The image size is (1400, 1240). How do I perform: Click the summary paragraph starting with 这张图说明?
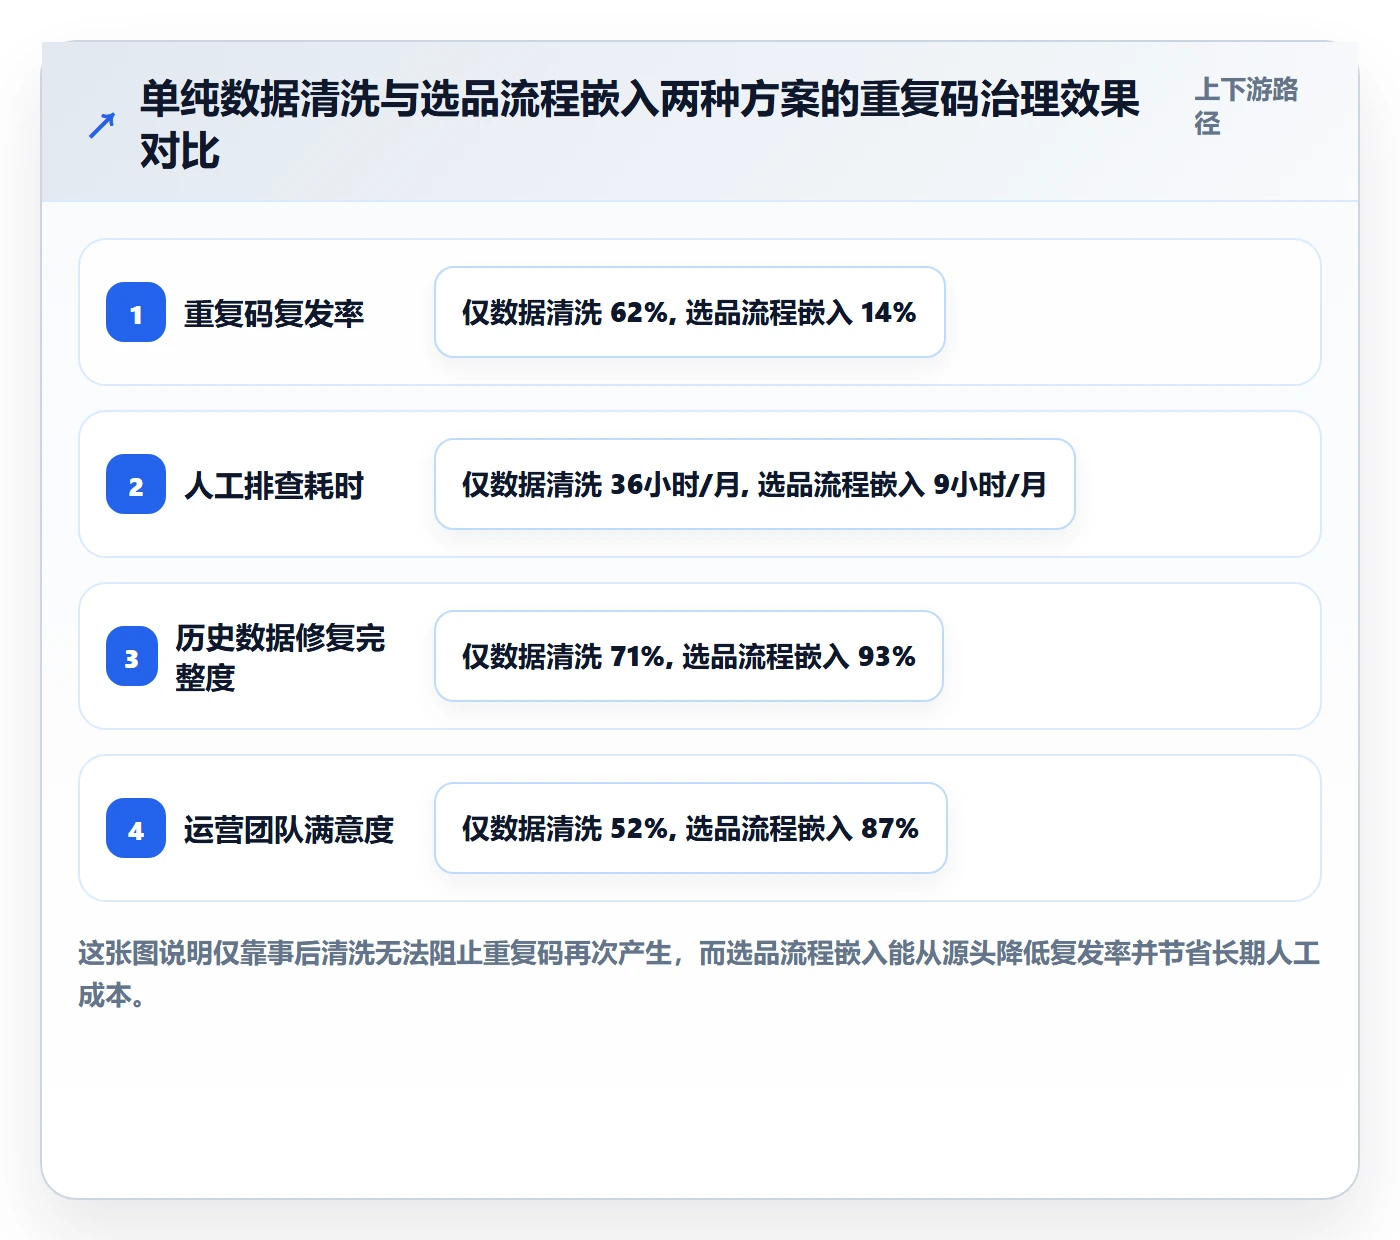(x=699, y=973)
